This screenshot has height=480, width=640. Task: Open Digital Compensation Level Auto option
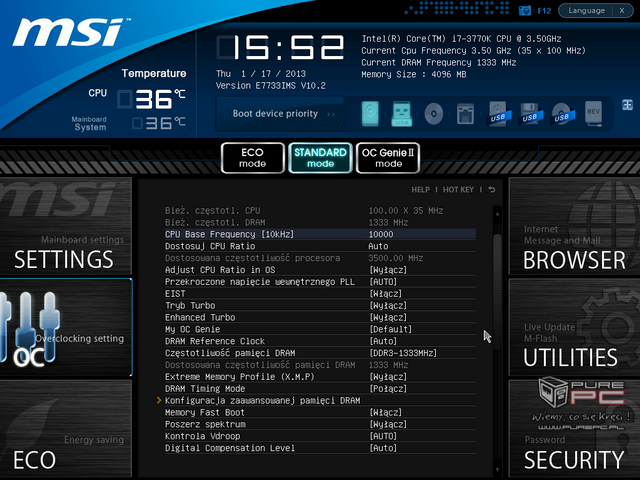383,448
